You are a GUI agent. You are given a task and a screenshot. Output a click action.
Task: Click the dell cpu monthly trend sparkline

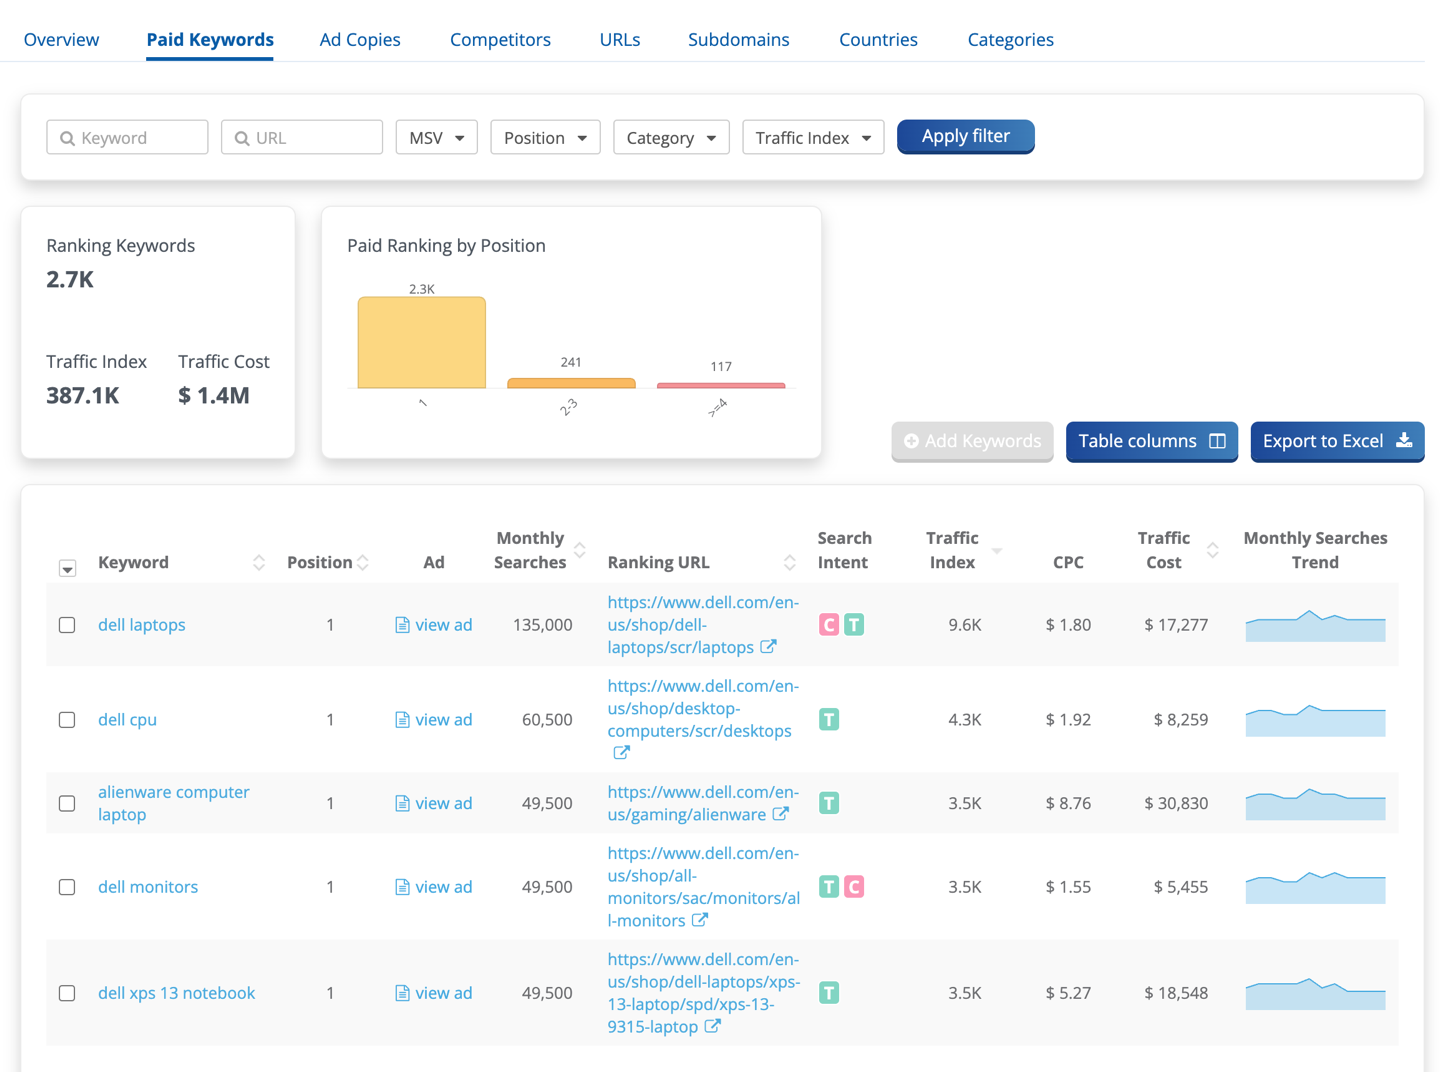(1315, 721)
